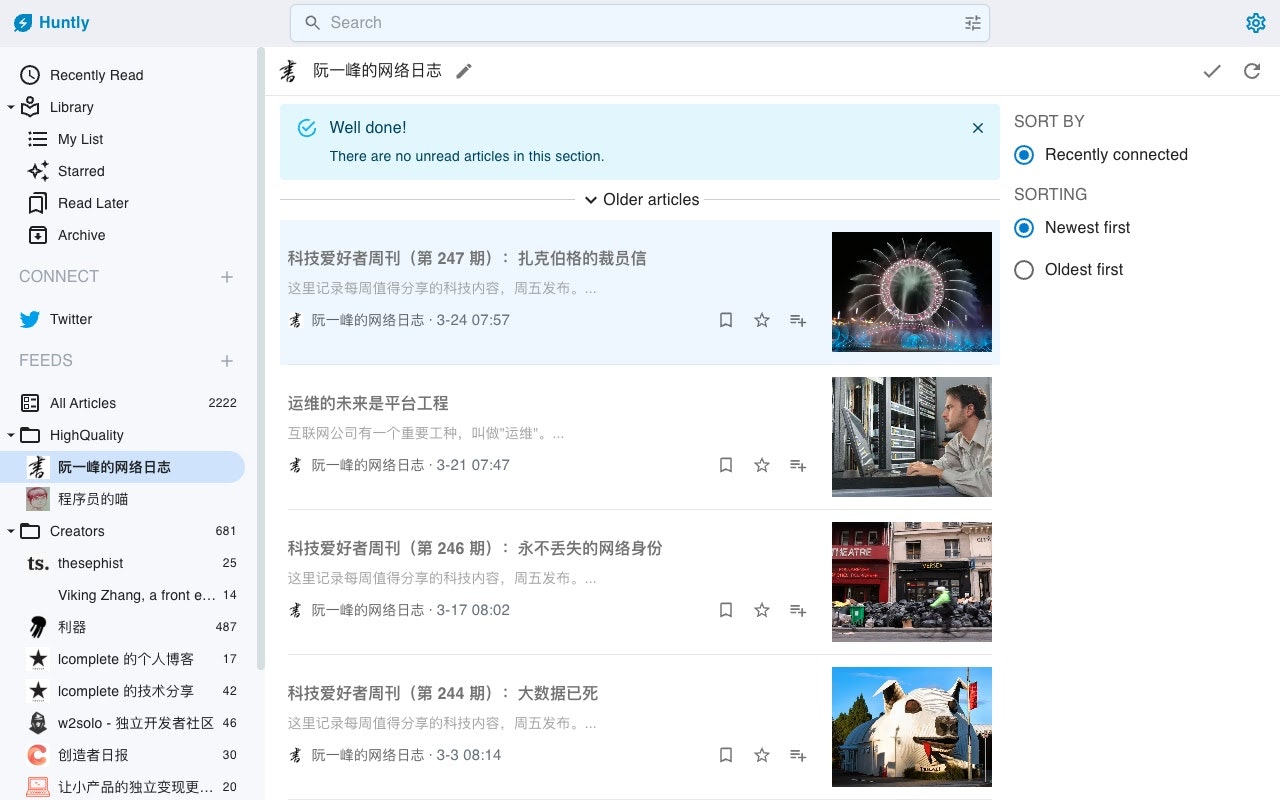1280x800 pixels.
Task: Select 阮一峰的网络日志 feed in sidebar
Action: [124, 467]
